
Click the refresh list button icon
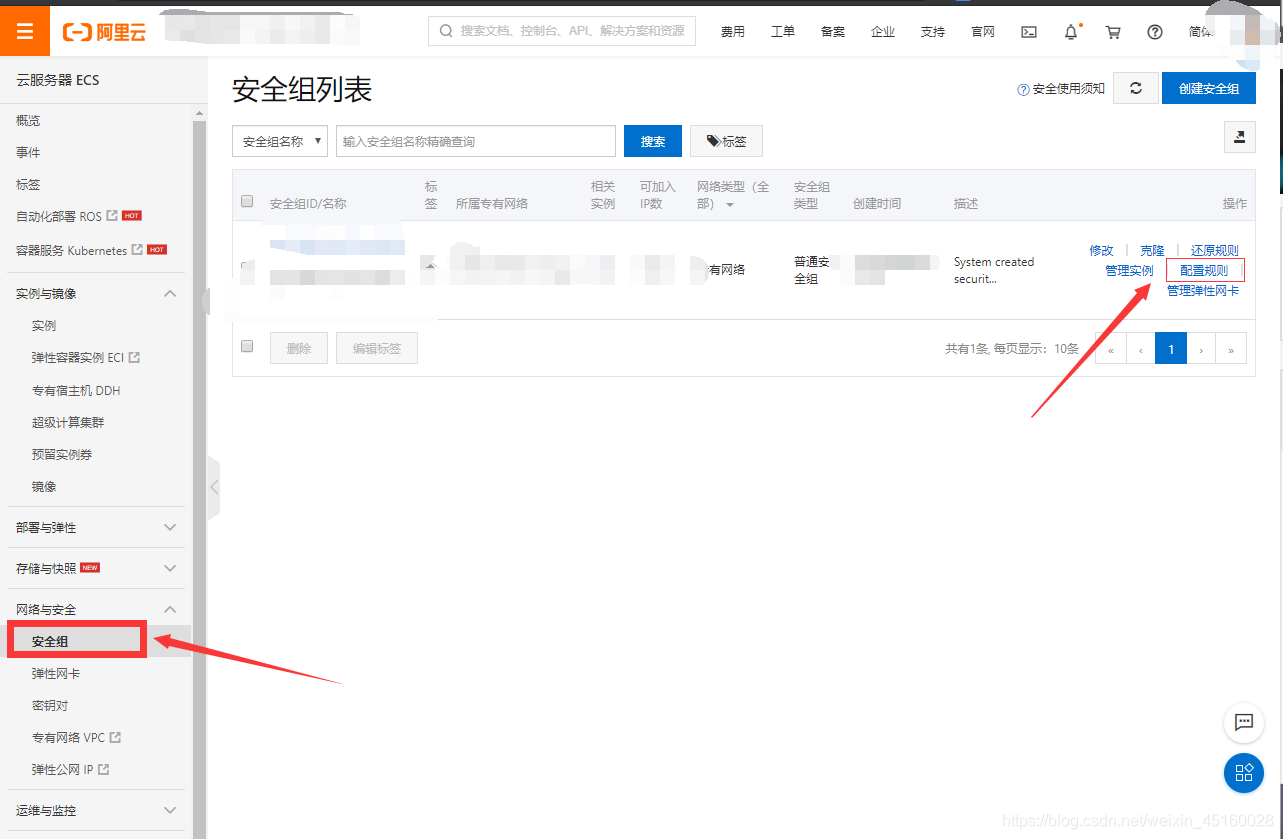1136,88
